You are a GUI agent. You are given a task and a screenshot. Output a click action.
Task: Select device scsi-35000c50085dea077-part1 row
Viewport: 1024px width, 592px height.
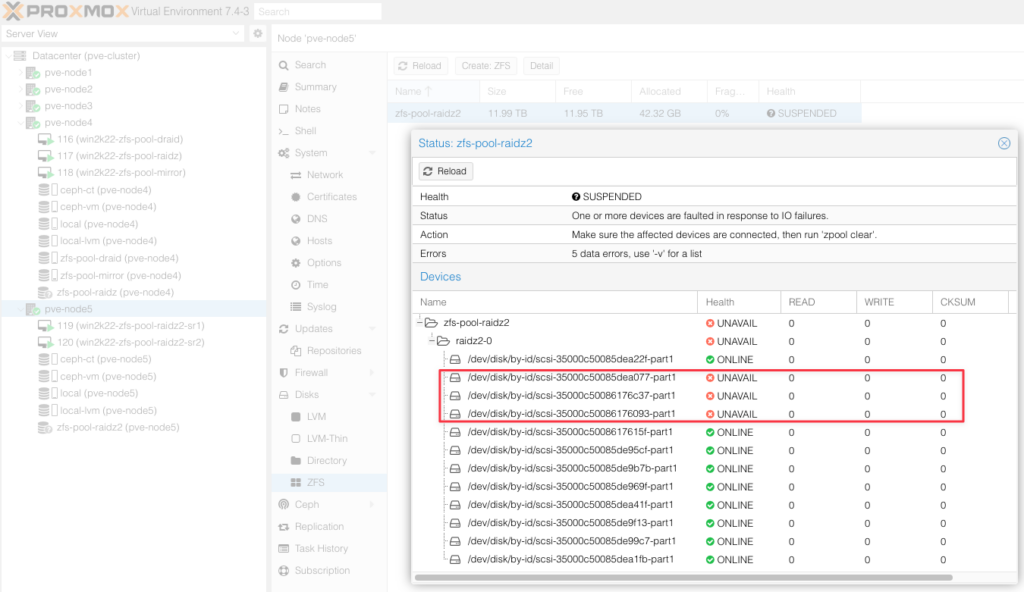714,378
